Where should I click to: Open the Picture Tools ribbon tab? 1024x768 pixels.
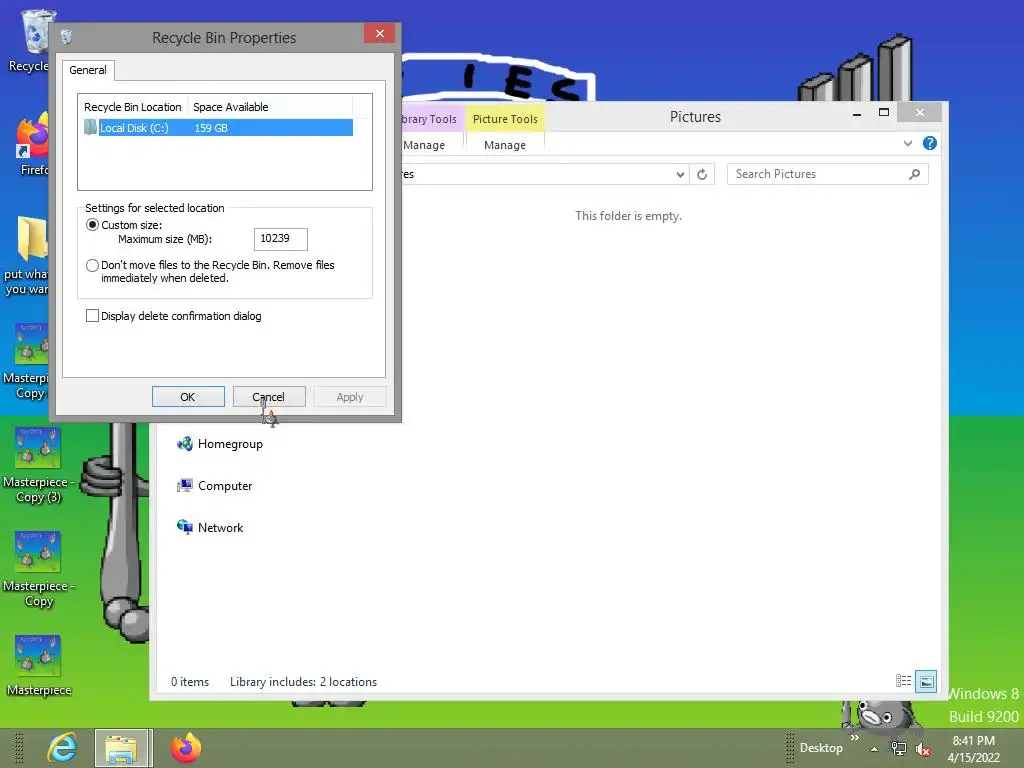pyautogui.click(x=505, y=119)
